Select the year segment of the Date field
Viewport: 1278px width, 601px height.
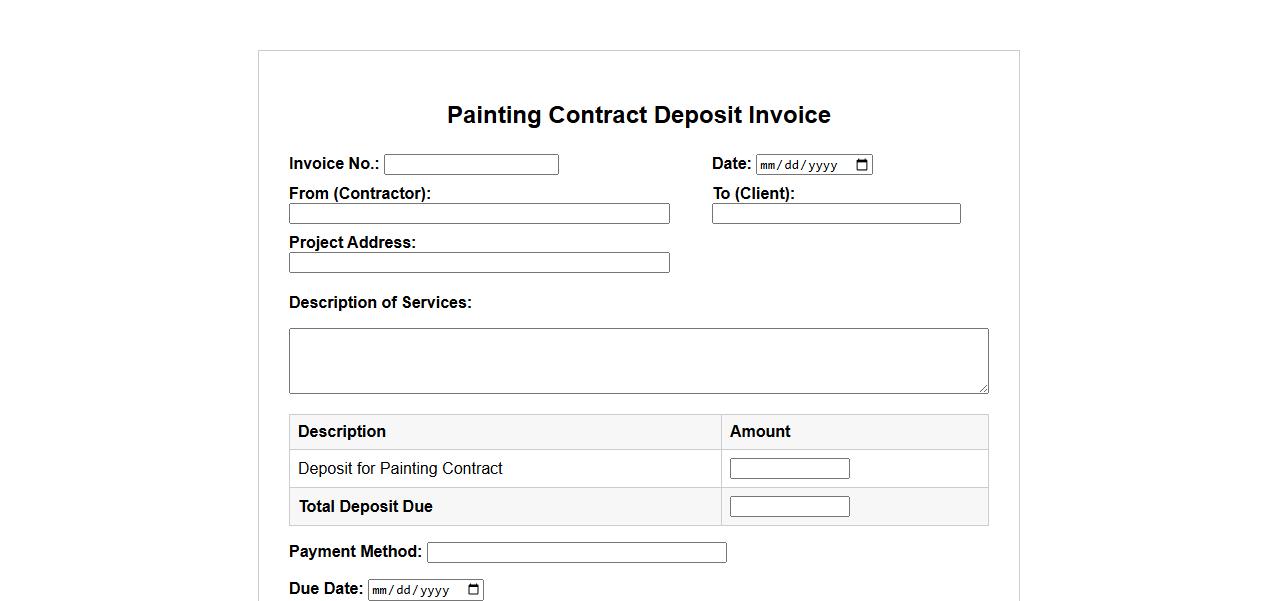[820, 165]
